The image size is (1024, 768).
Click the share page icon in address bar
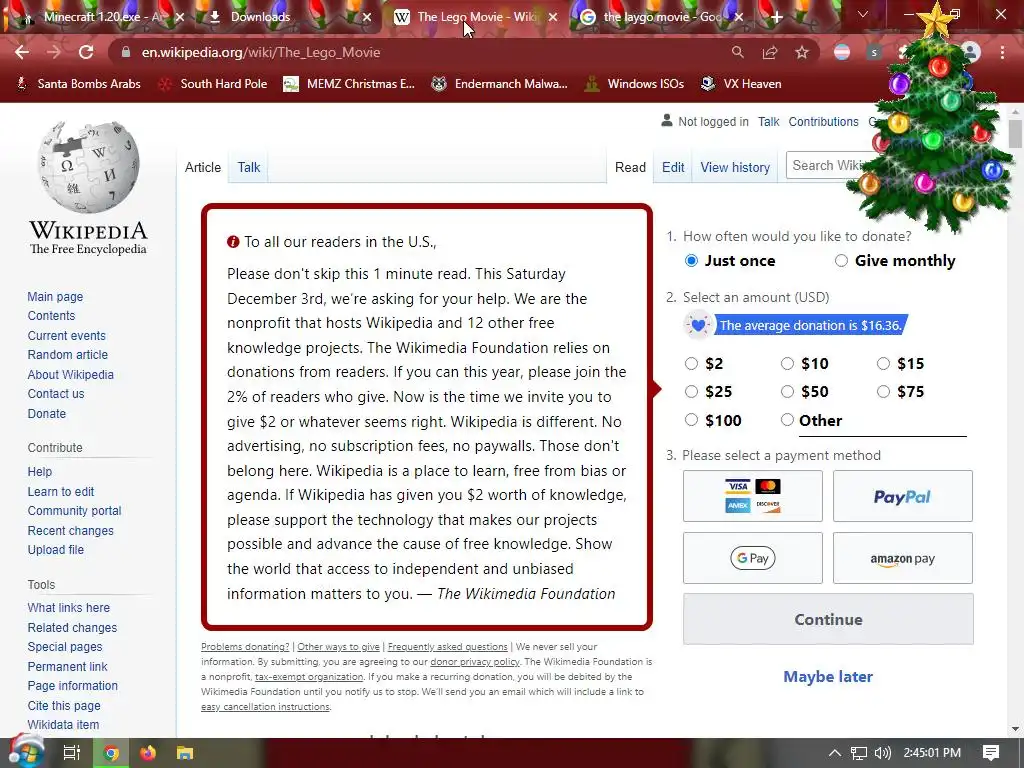(x=770, y=52)
